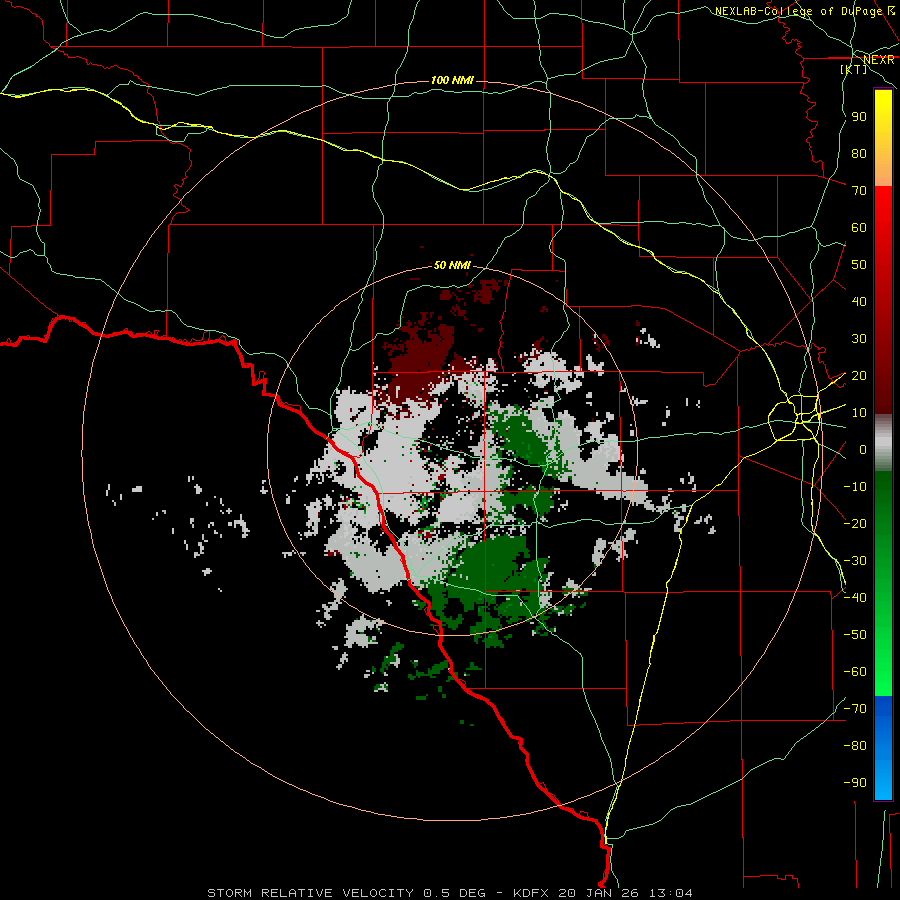Select the "70" value on the velocity scale

click(x=859, y=191)
